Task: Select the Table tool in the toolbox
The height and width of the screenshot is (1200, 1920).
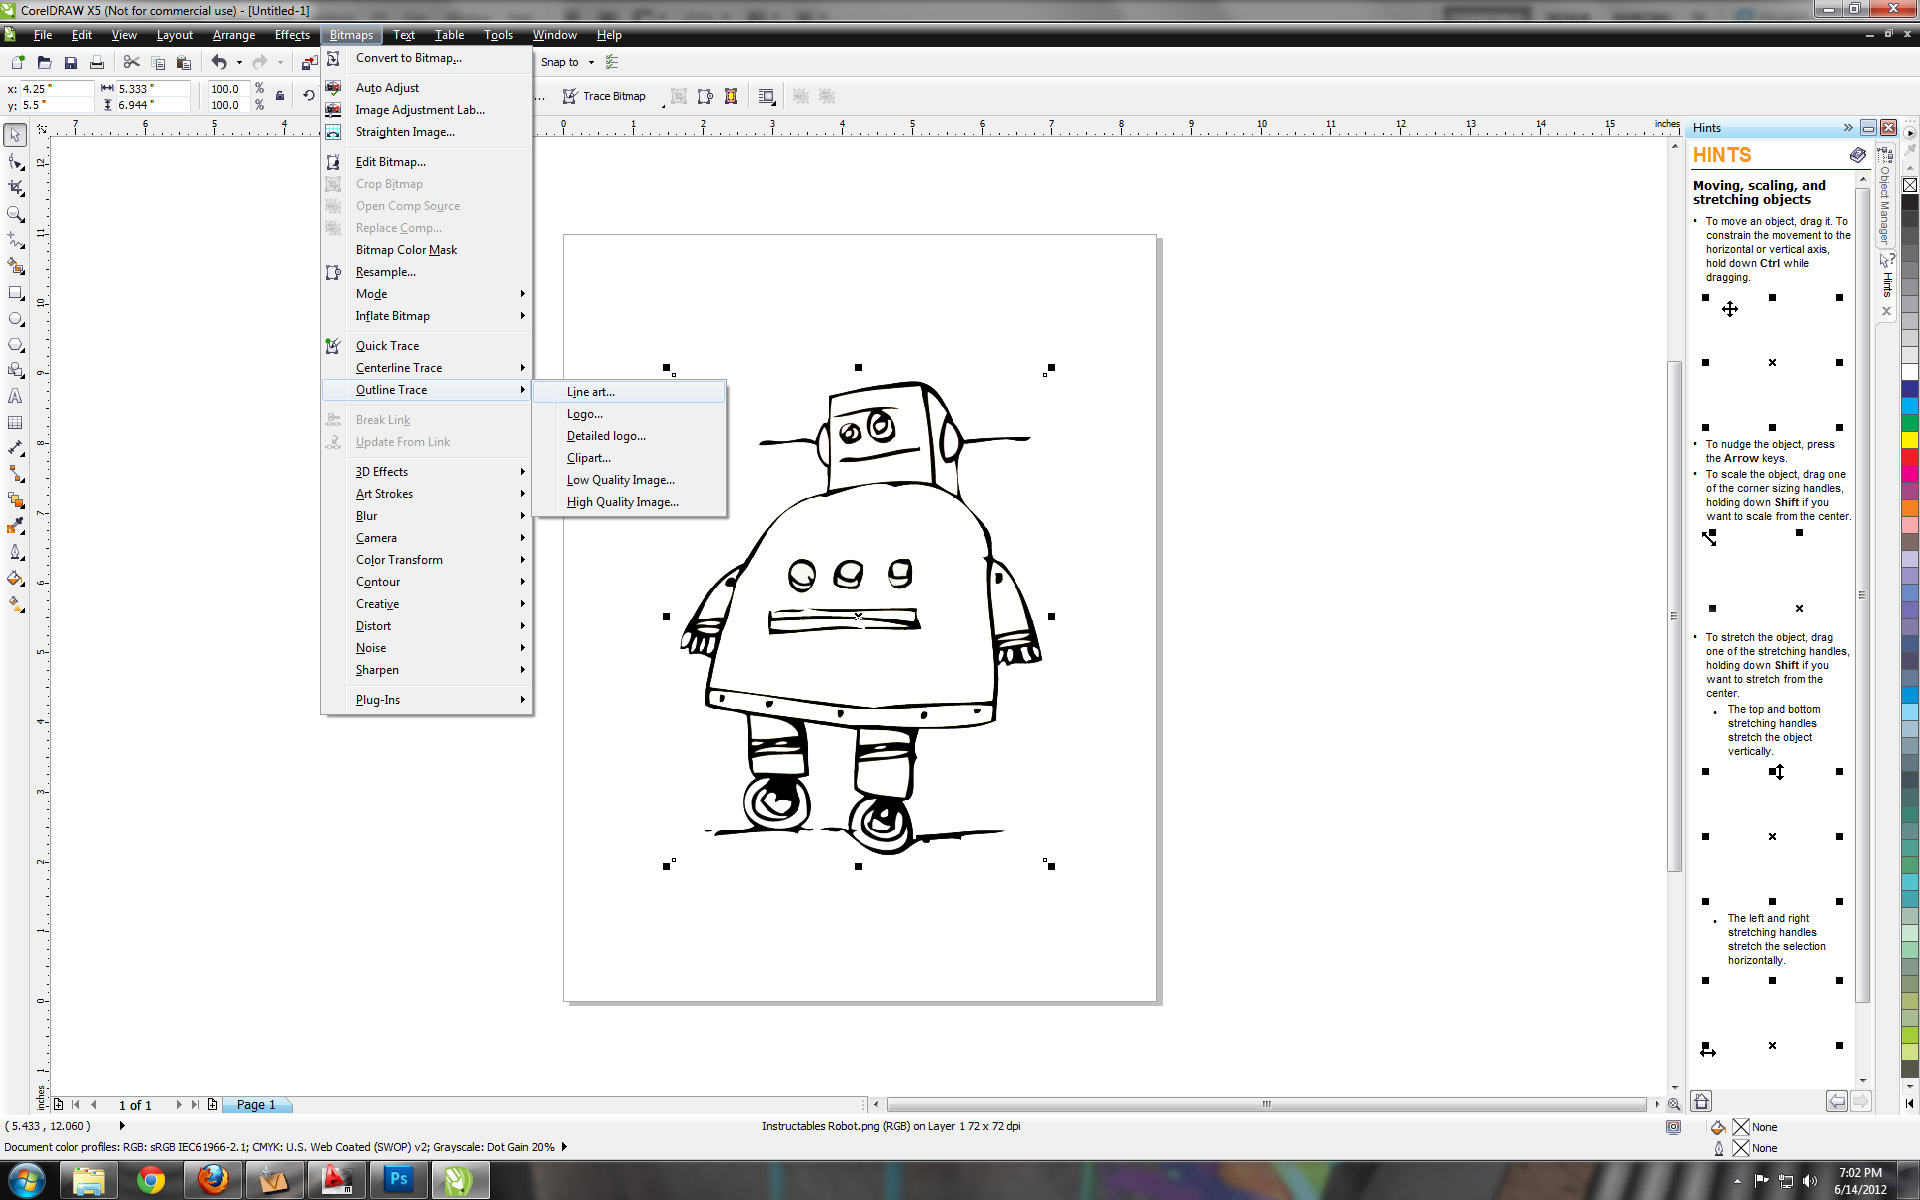Action: pyautogui.click(x=15, y=422)
